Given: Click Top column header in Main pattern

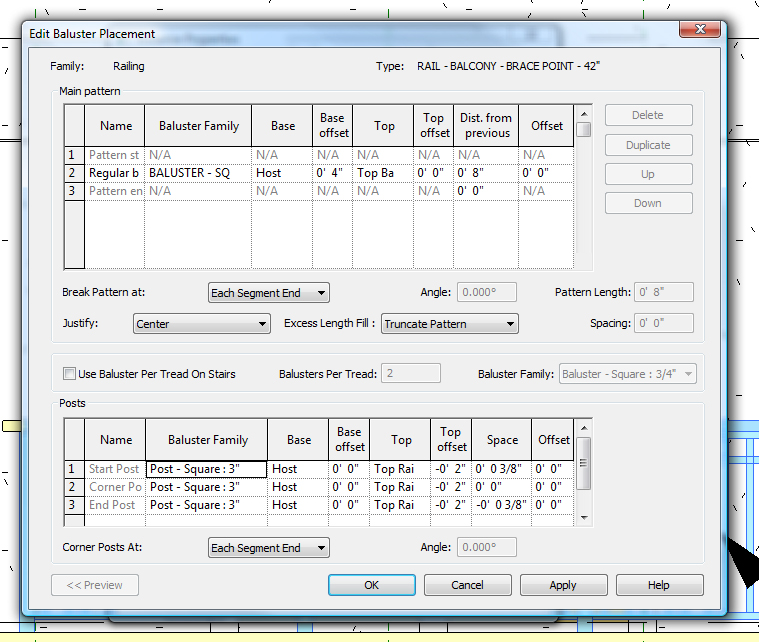Looking at the screenshot, I should pos(384,126).
